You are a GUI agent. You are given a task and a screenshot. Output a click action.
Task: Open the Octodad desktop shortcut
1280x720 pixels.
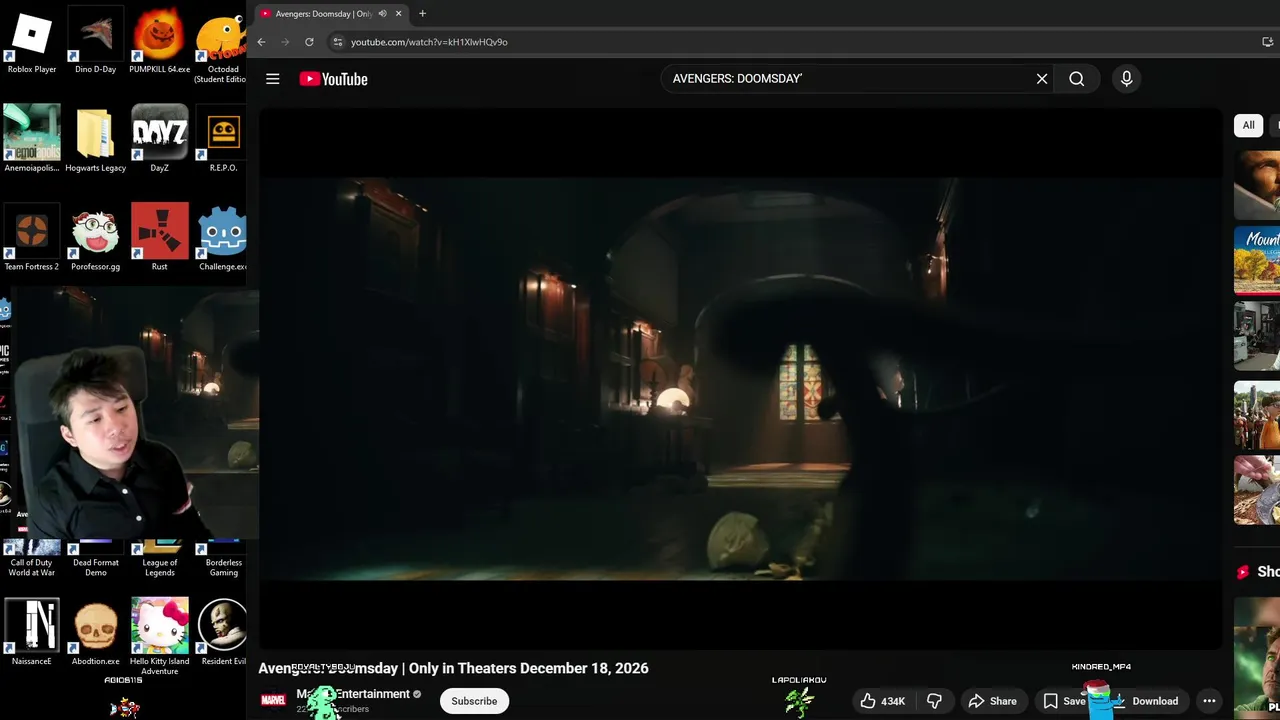point(221,46)
